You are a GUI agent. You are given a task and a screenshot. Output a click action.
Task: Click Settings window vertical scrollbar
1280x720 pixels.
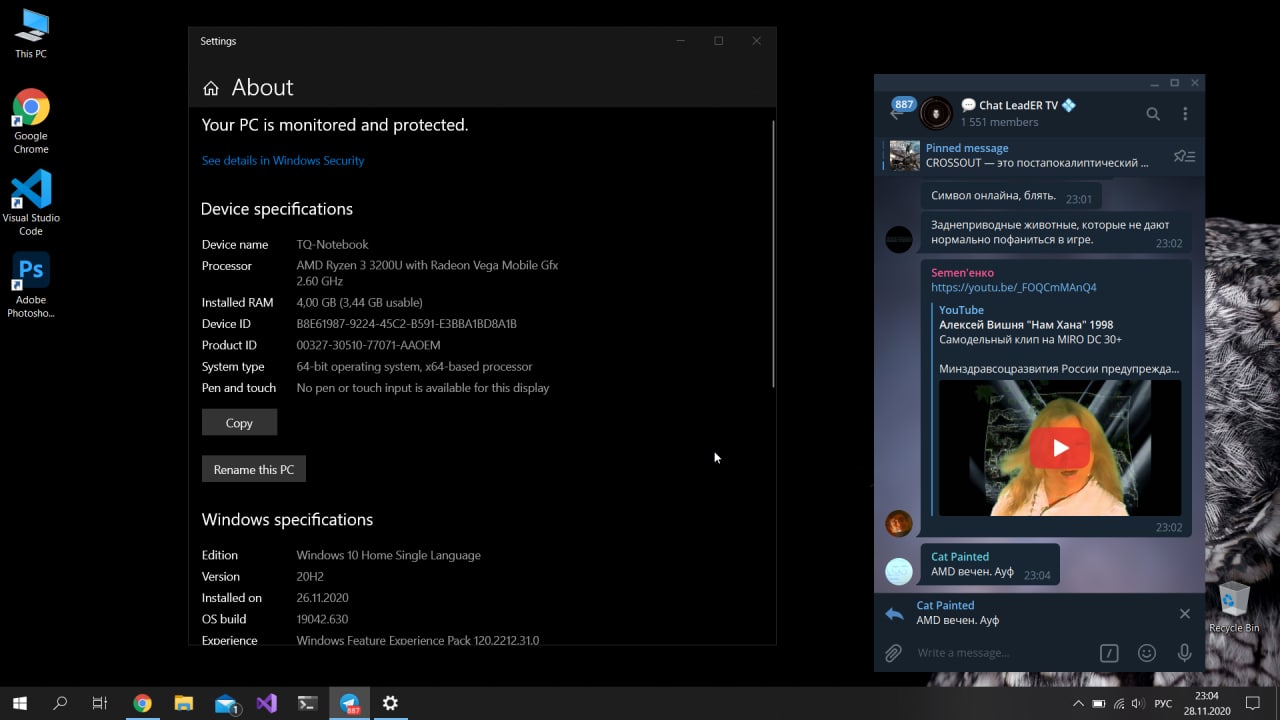point(773,254)
